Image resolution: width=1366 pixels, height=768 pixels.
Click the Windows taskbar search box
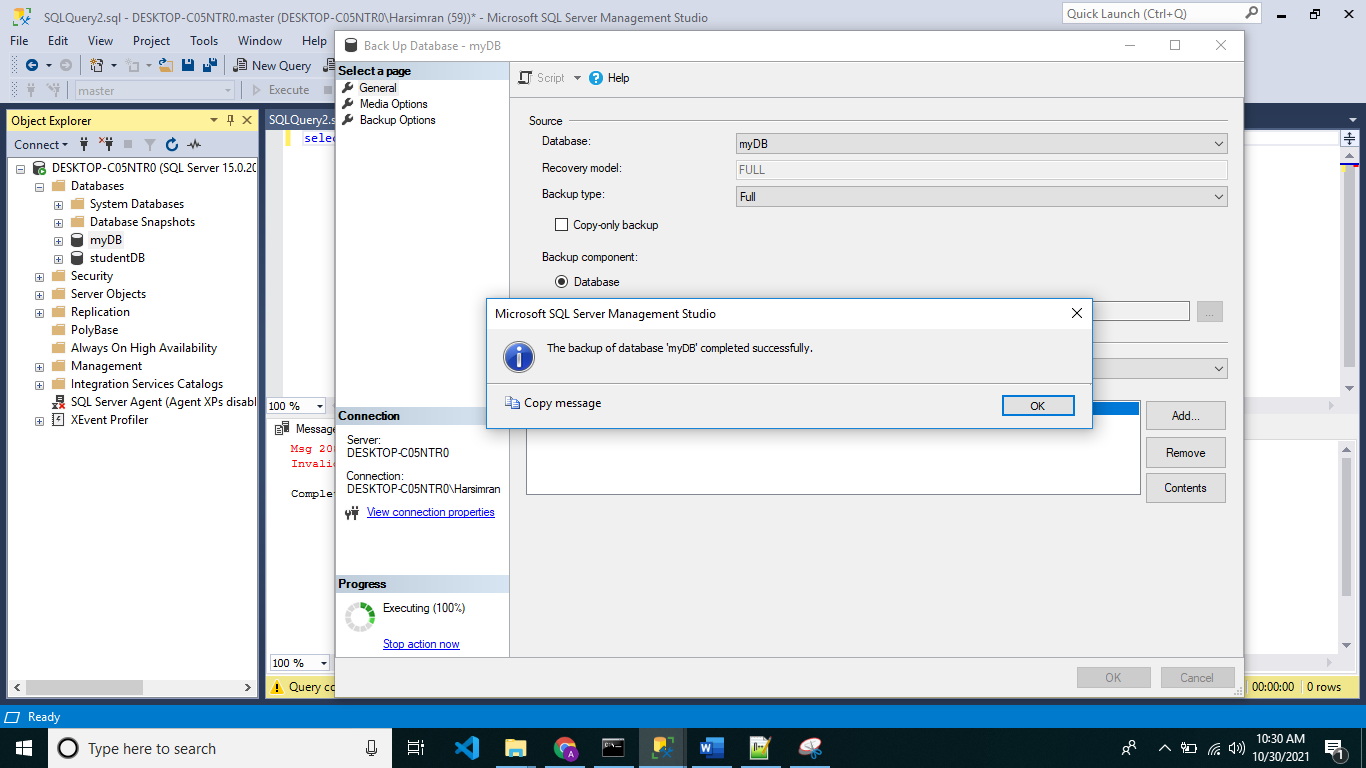(218, 748)
